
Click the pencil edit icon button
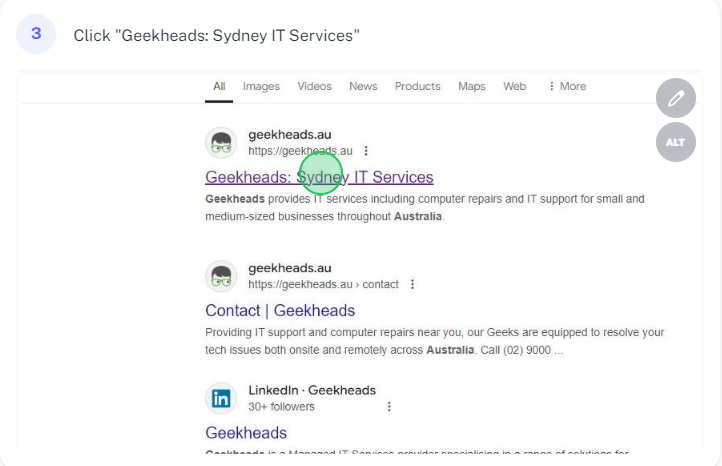[x=676, y=99]
